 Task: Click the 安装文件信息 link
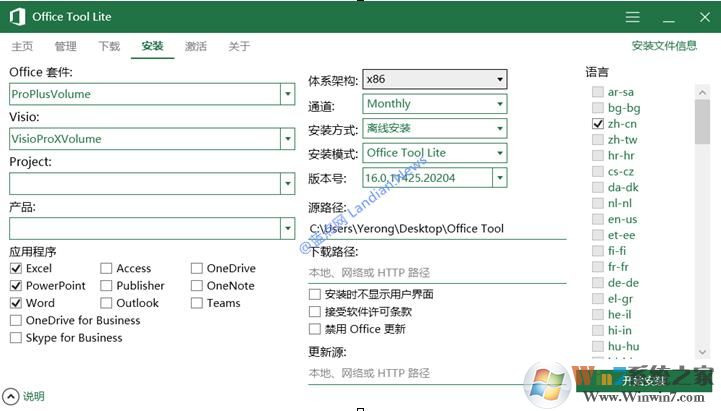pos(664,46)
